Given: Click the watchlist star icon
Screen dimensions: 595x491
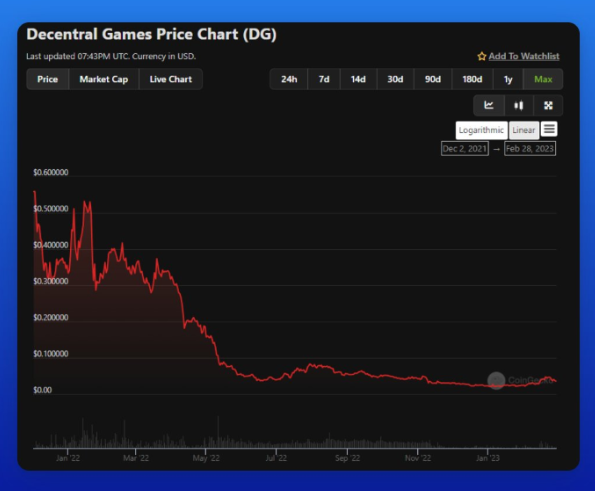Looking at the screenshot, I should 482,57.
